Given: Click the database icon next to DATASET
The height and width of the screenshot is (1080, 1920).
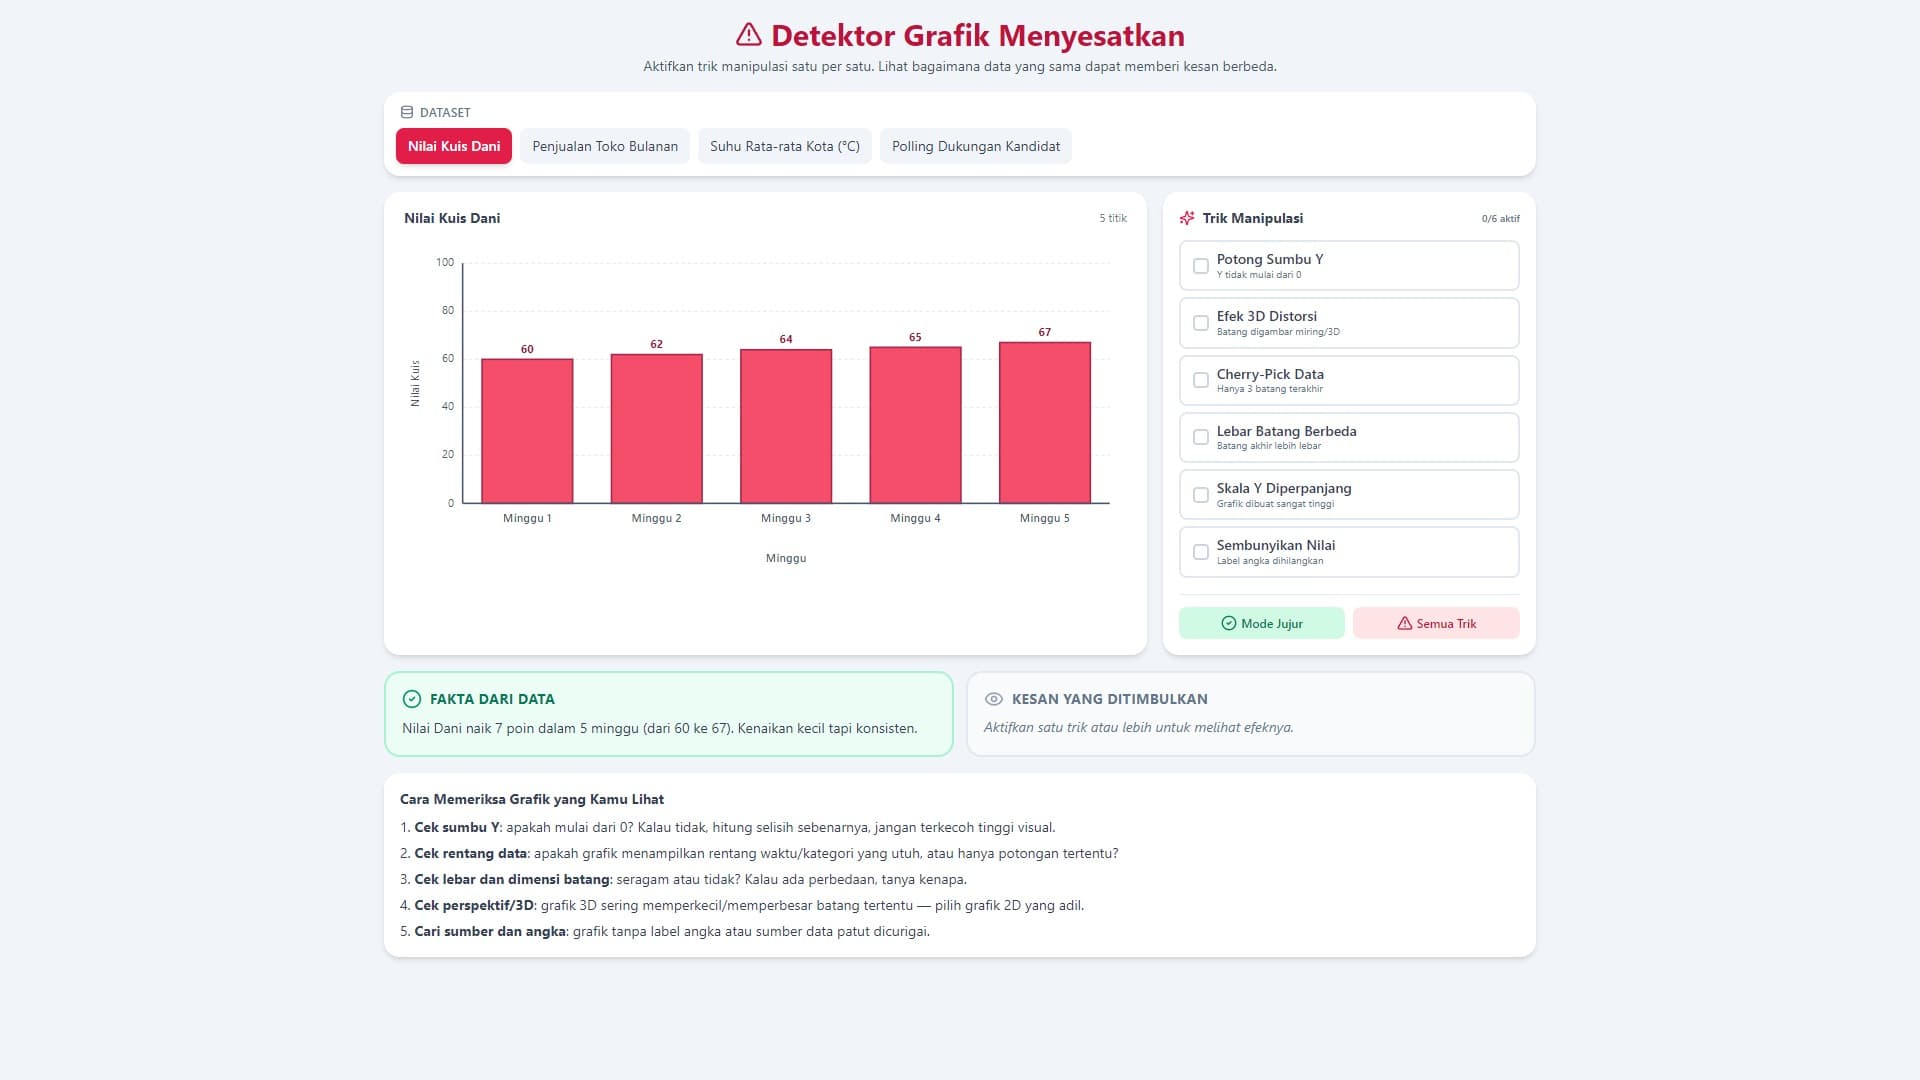Looking at the screenshot, I should tap(407, 112).
